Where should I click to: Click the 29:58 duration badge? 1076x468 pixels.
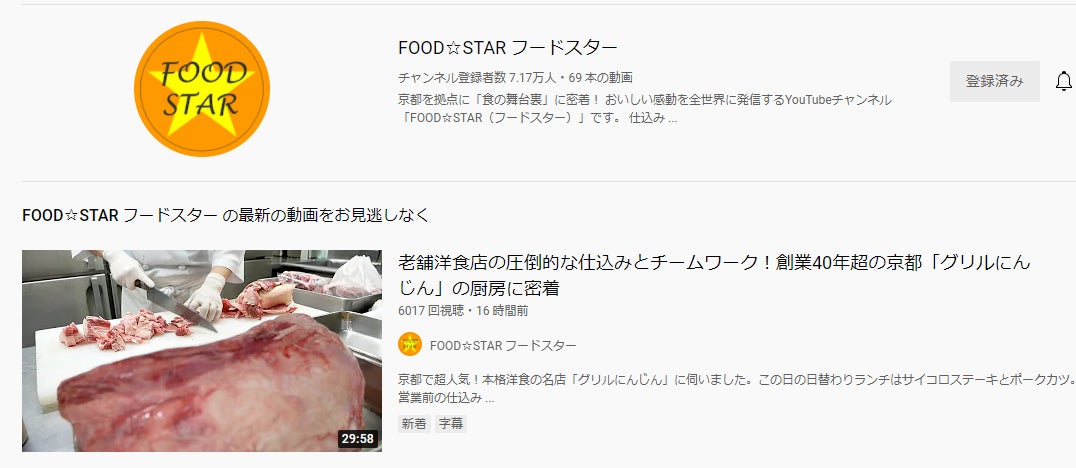(358, 438)
